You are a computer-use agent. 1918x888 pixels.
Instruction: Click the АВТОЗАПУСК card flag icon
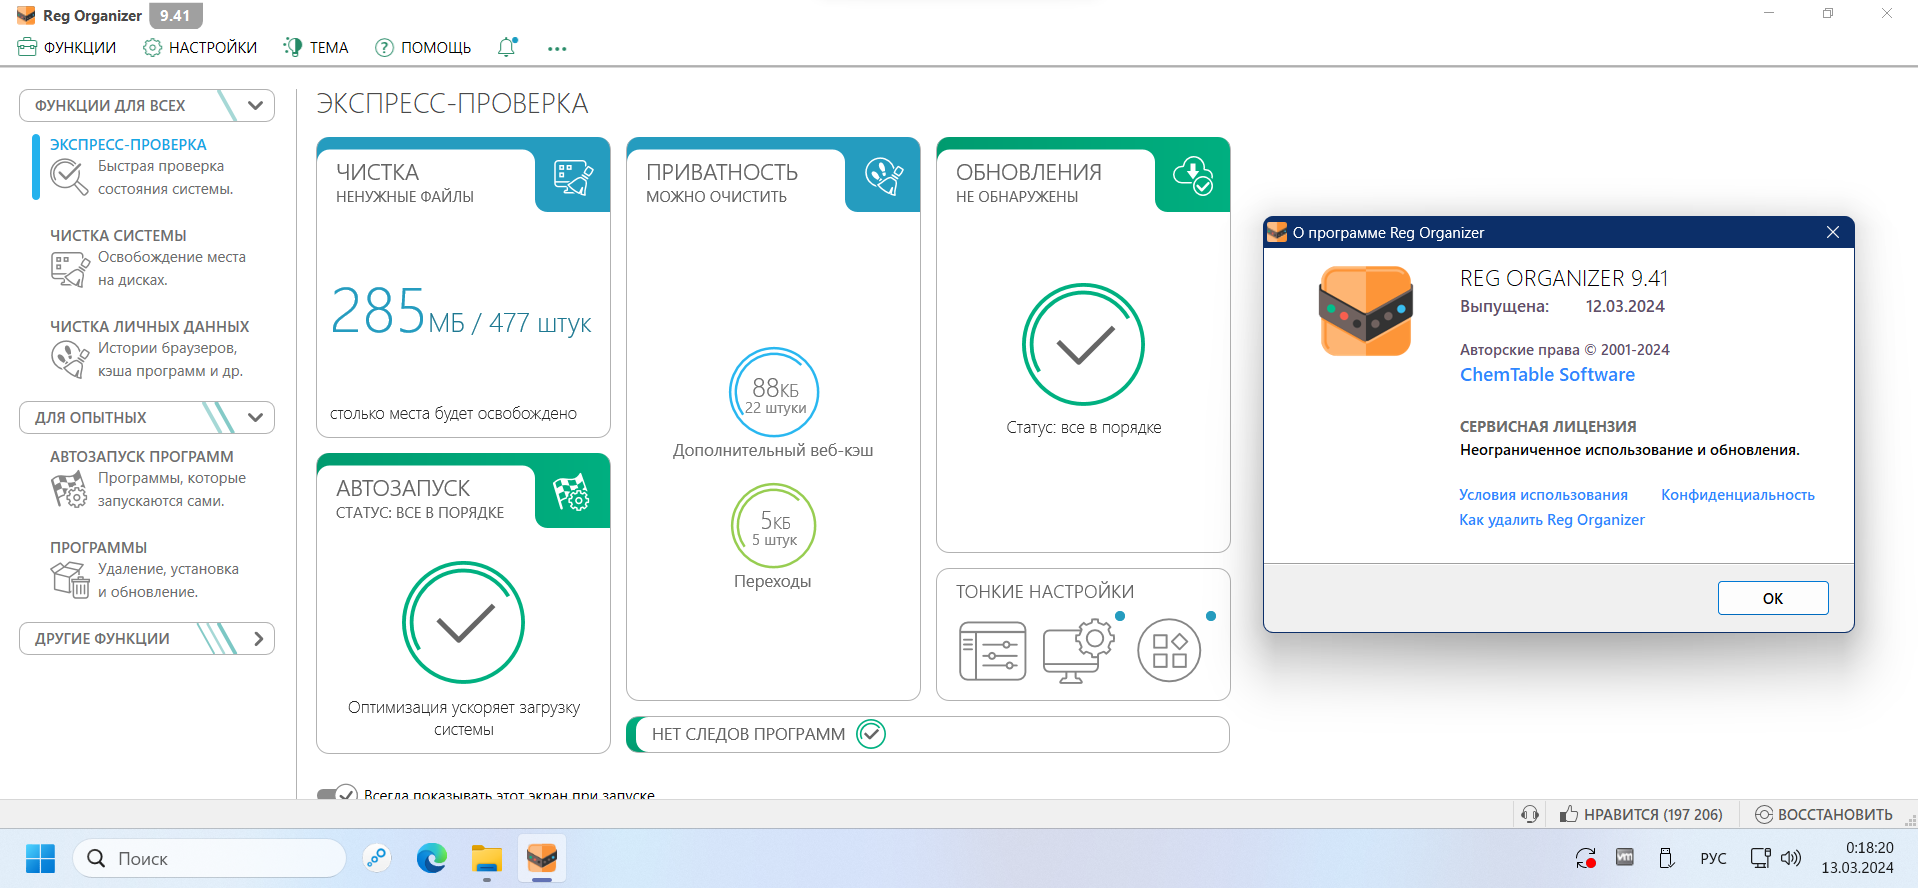pos(572,492)
